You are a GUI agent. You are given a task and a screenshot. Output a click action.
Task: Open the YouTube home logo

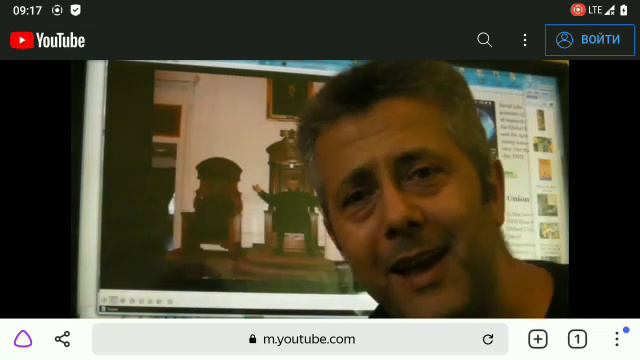(x=47, y=40)
